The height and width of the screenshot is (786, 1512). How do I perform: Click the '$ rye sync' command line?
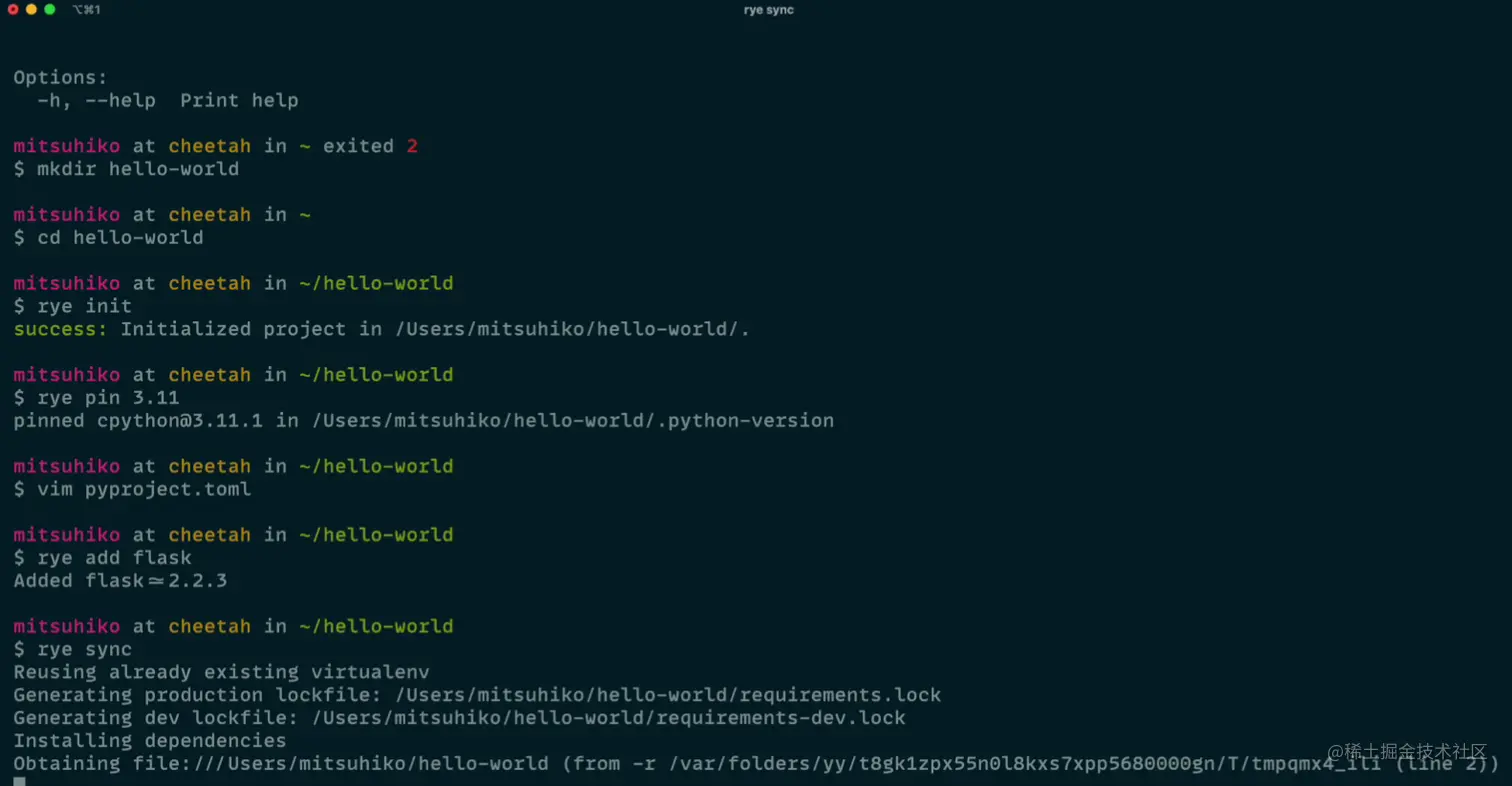(72, 650)
